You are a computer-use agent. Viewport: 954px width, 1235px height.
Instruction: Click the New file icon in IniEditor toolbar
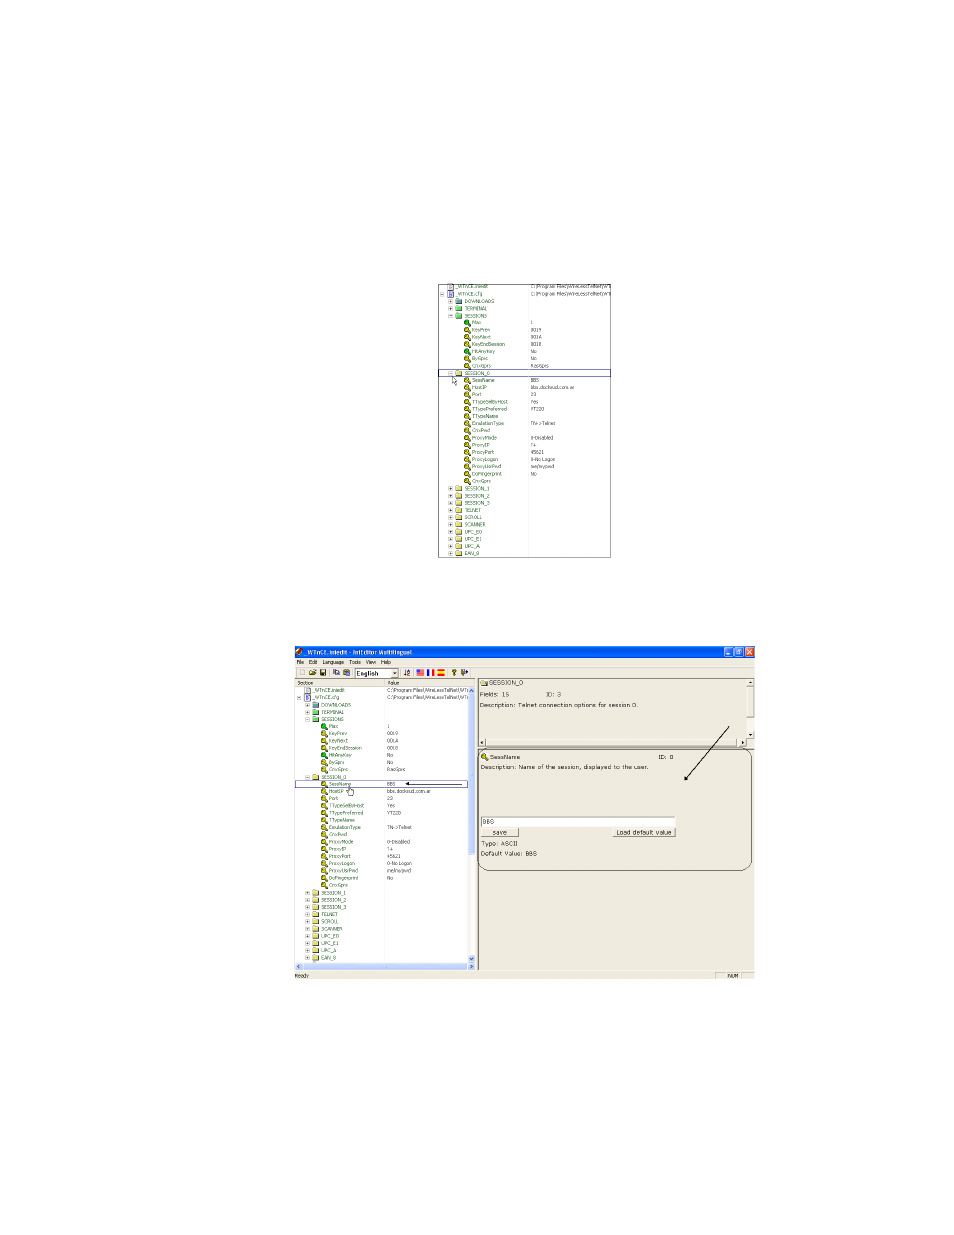[302, 673]
